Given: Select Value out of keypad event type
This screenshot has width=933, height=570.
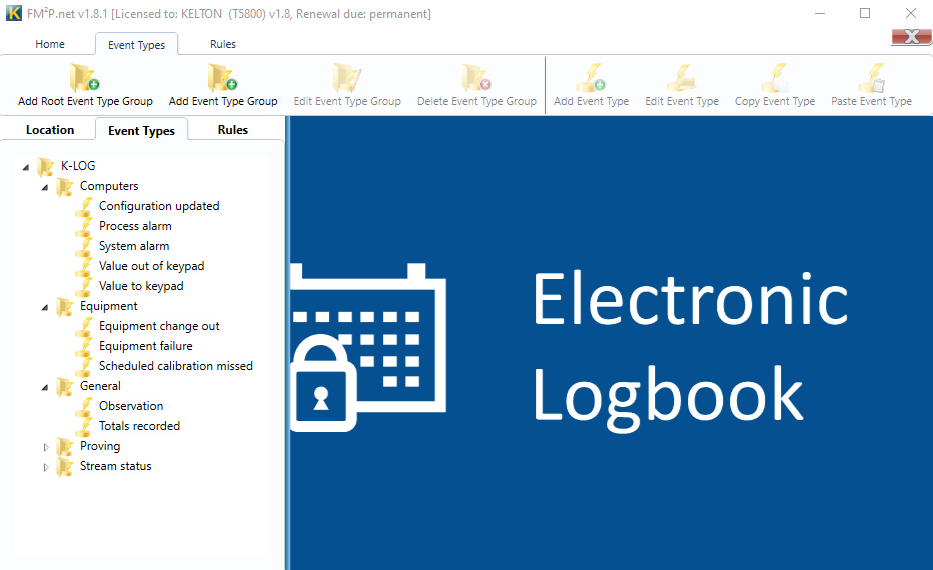Looking at the screenshot, I should tap(151, 266).
